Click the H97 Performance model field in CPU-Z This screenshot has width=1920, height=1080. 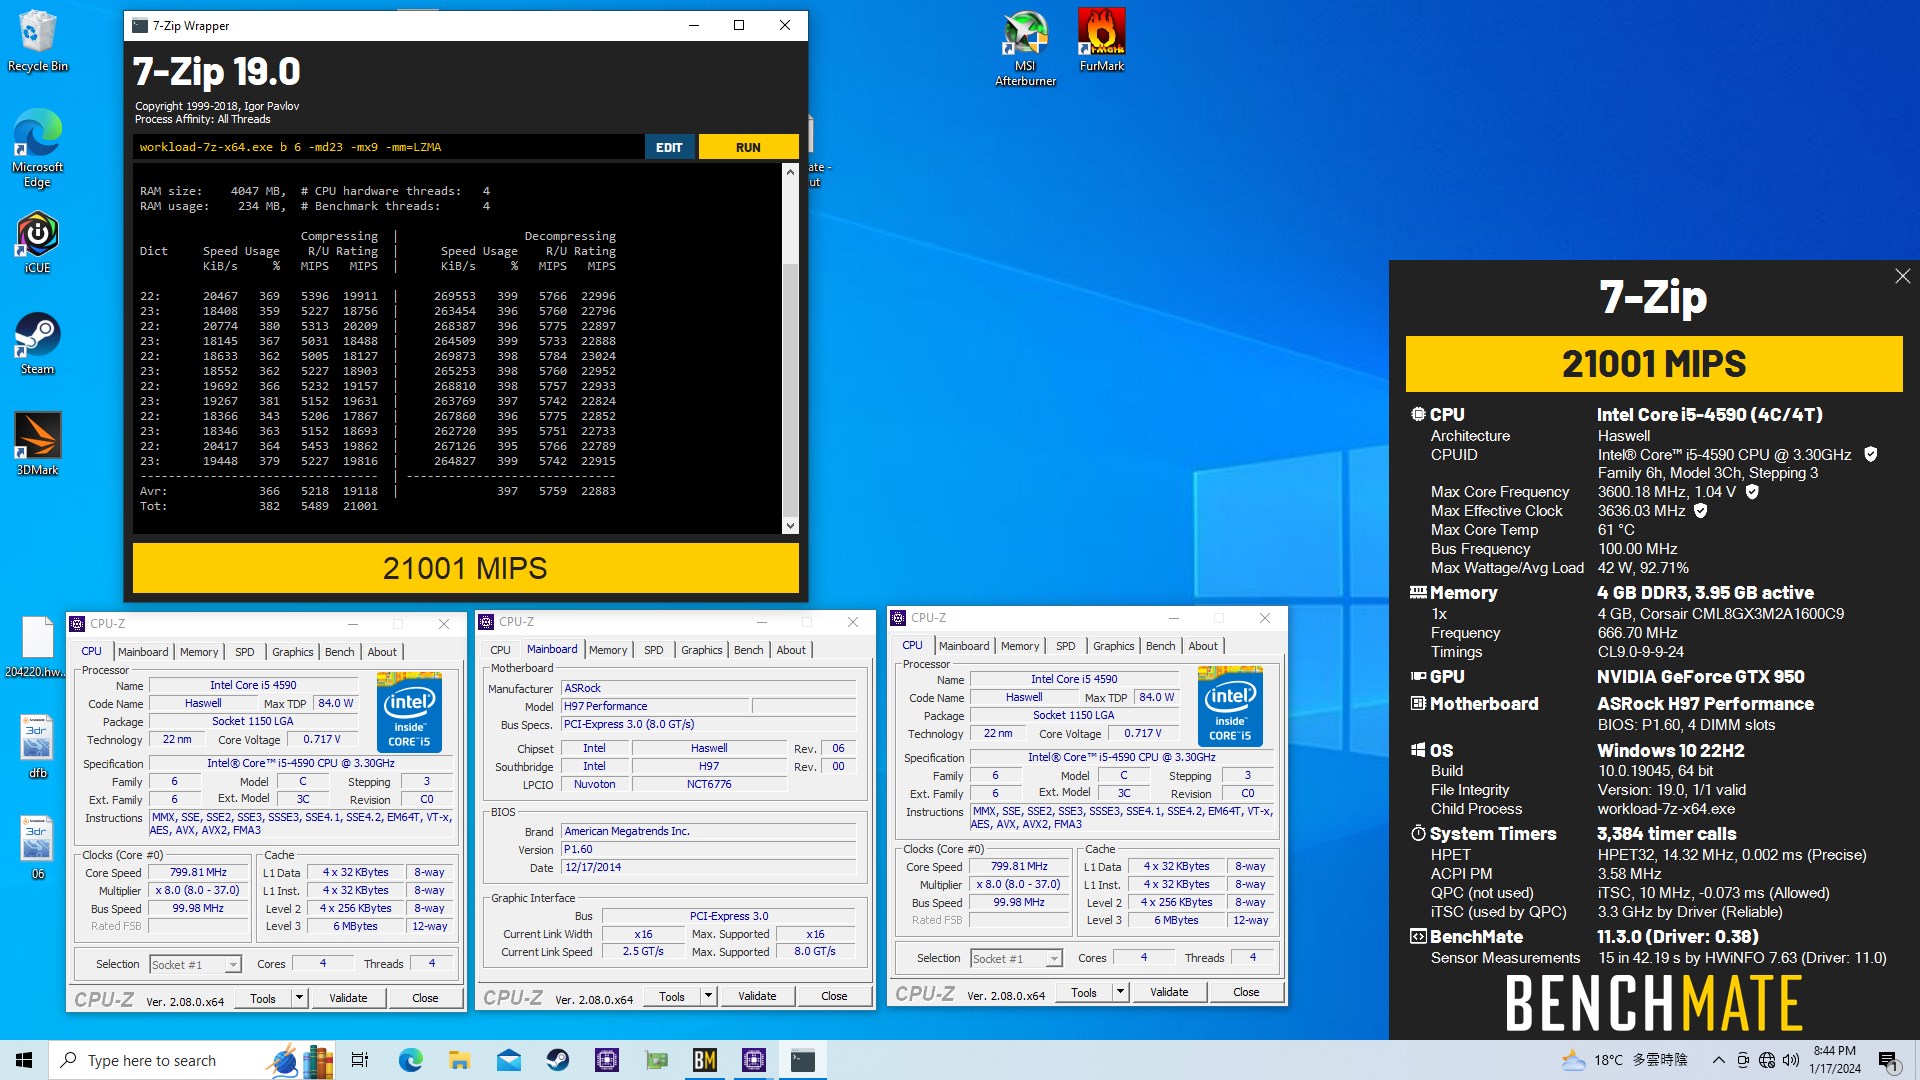654,706
